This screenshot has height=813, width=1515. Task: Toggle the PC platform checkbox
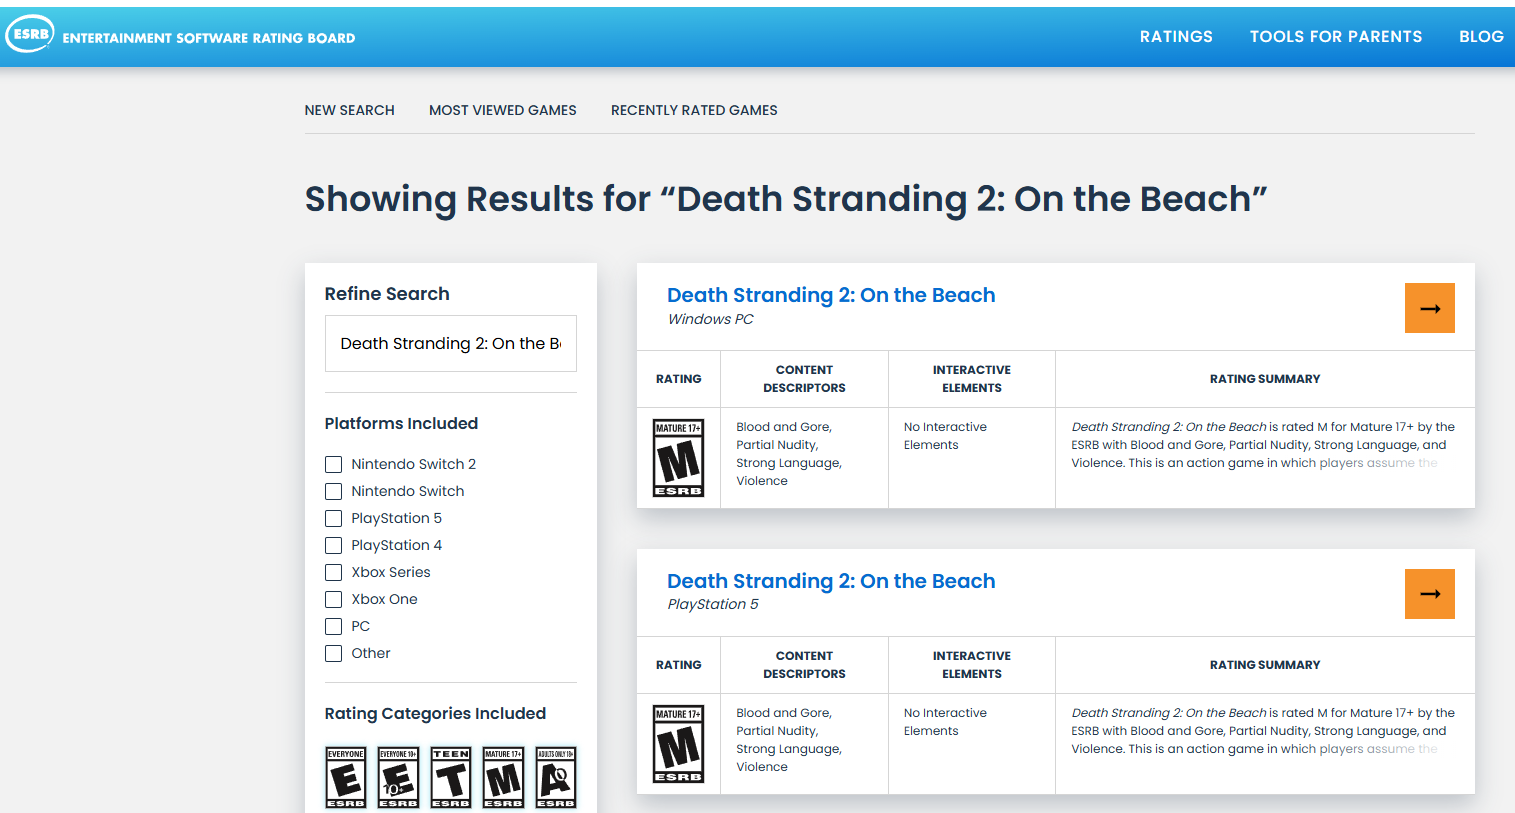click(x=334, y=626)
